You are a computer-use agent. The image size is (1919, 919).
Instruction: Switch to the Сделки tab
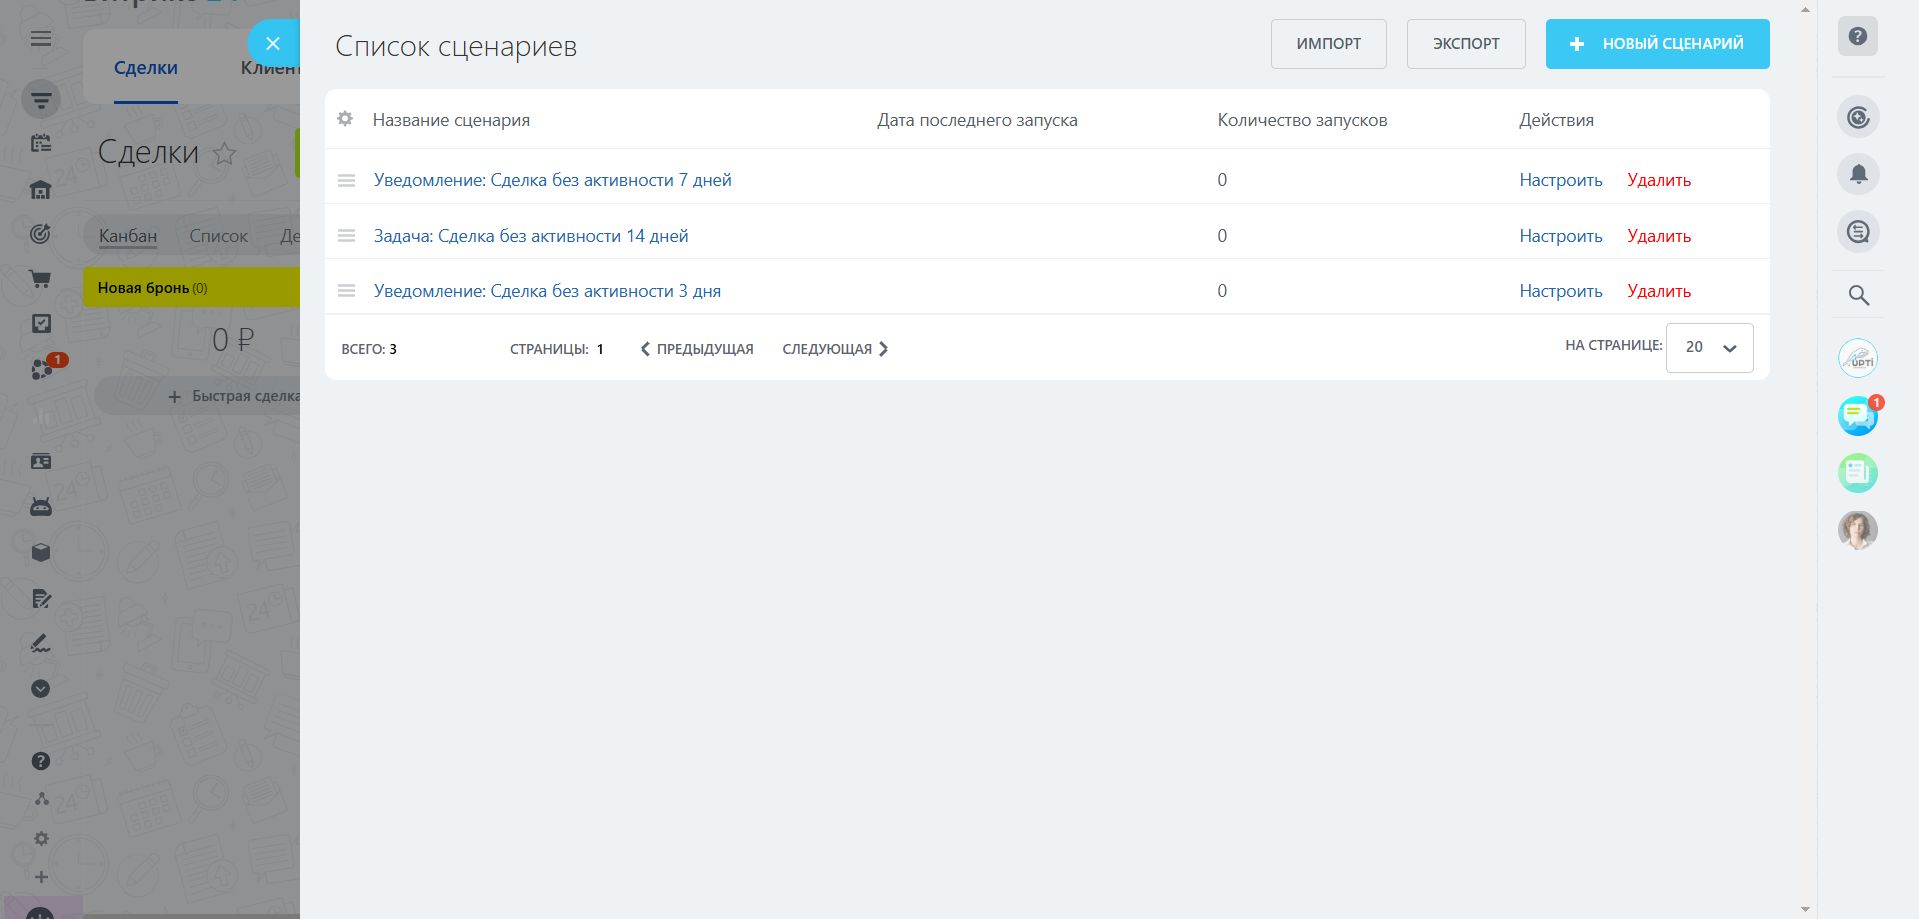(x=146, y=68)
